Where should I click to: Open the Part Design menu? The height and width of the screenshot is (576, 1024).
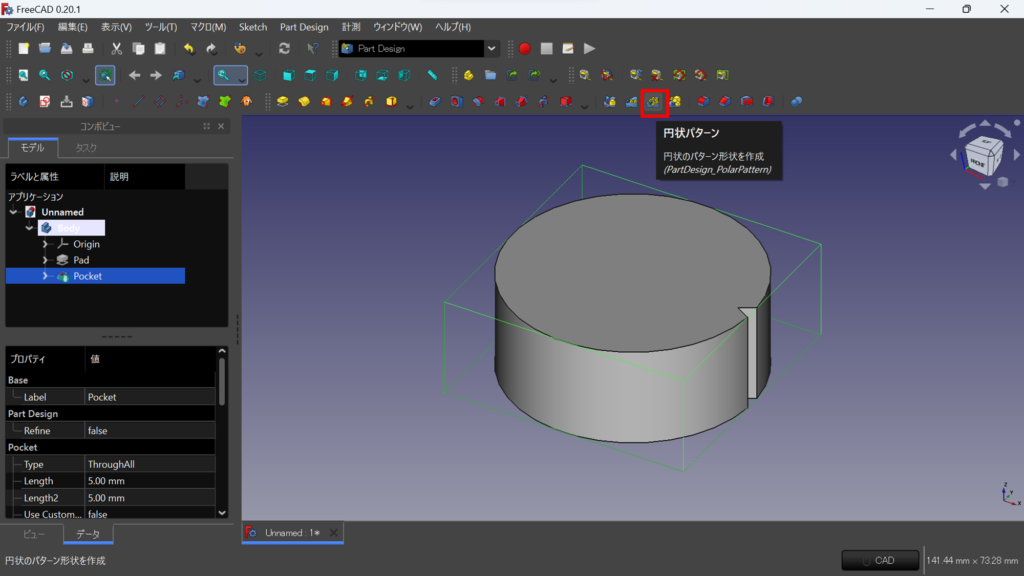coord(304,27)
